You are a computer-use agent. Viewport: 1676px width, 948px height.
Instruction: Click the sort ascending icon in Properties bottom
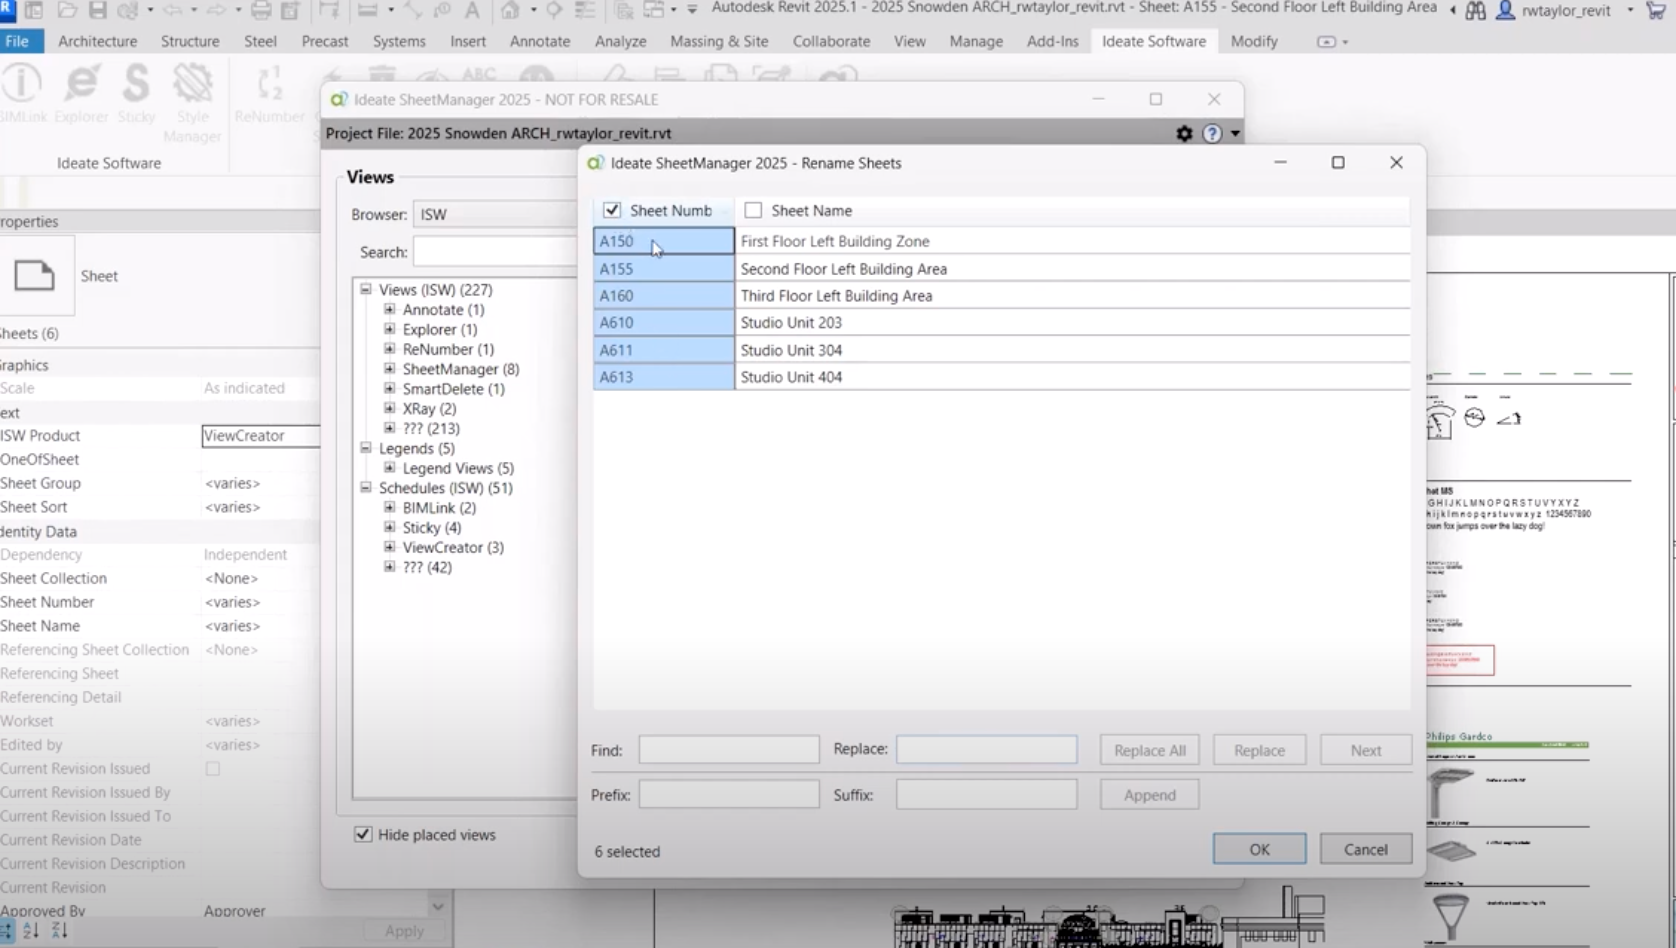tap(31, 930)
